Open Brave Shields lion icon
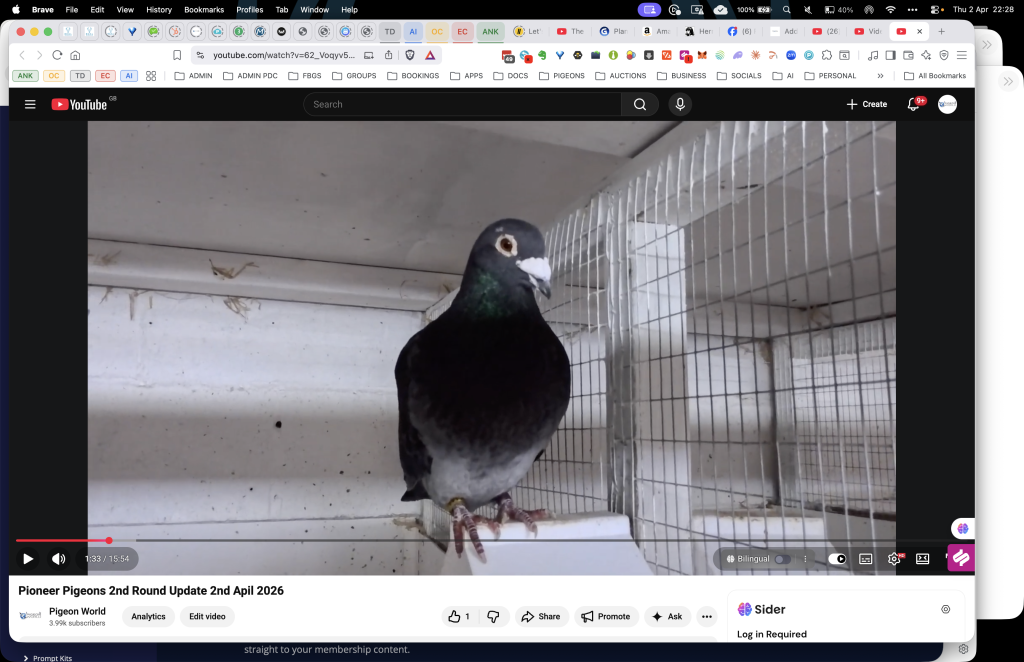 click(409, 55)
